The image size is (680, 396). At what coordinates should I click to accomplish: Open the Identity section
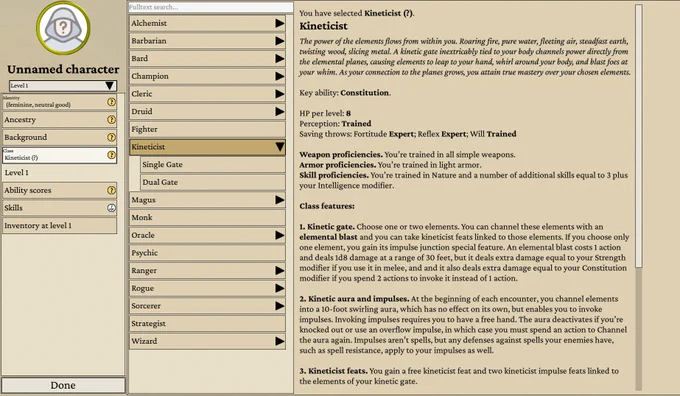(x=59, y=102)
